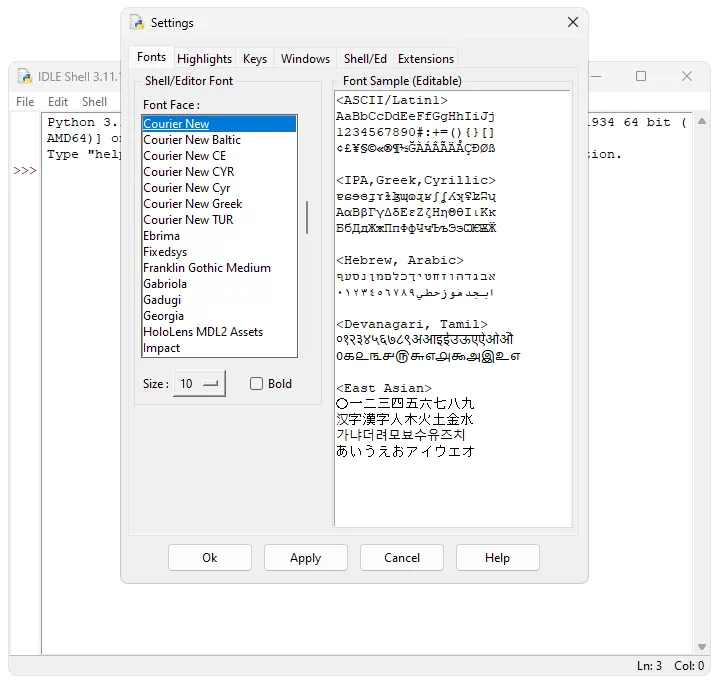
Task: Click the <IPA,Greek,Cyrillic> sample line
Action: 416,180
